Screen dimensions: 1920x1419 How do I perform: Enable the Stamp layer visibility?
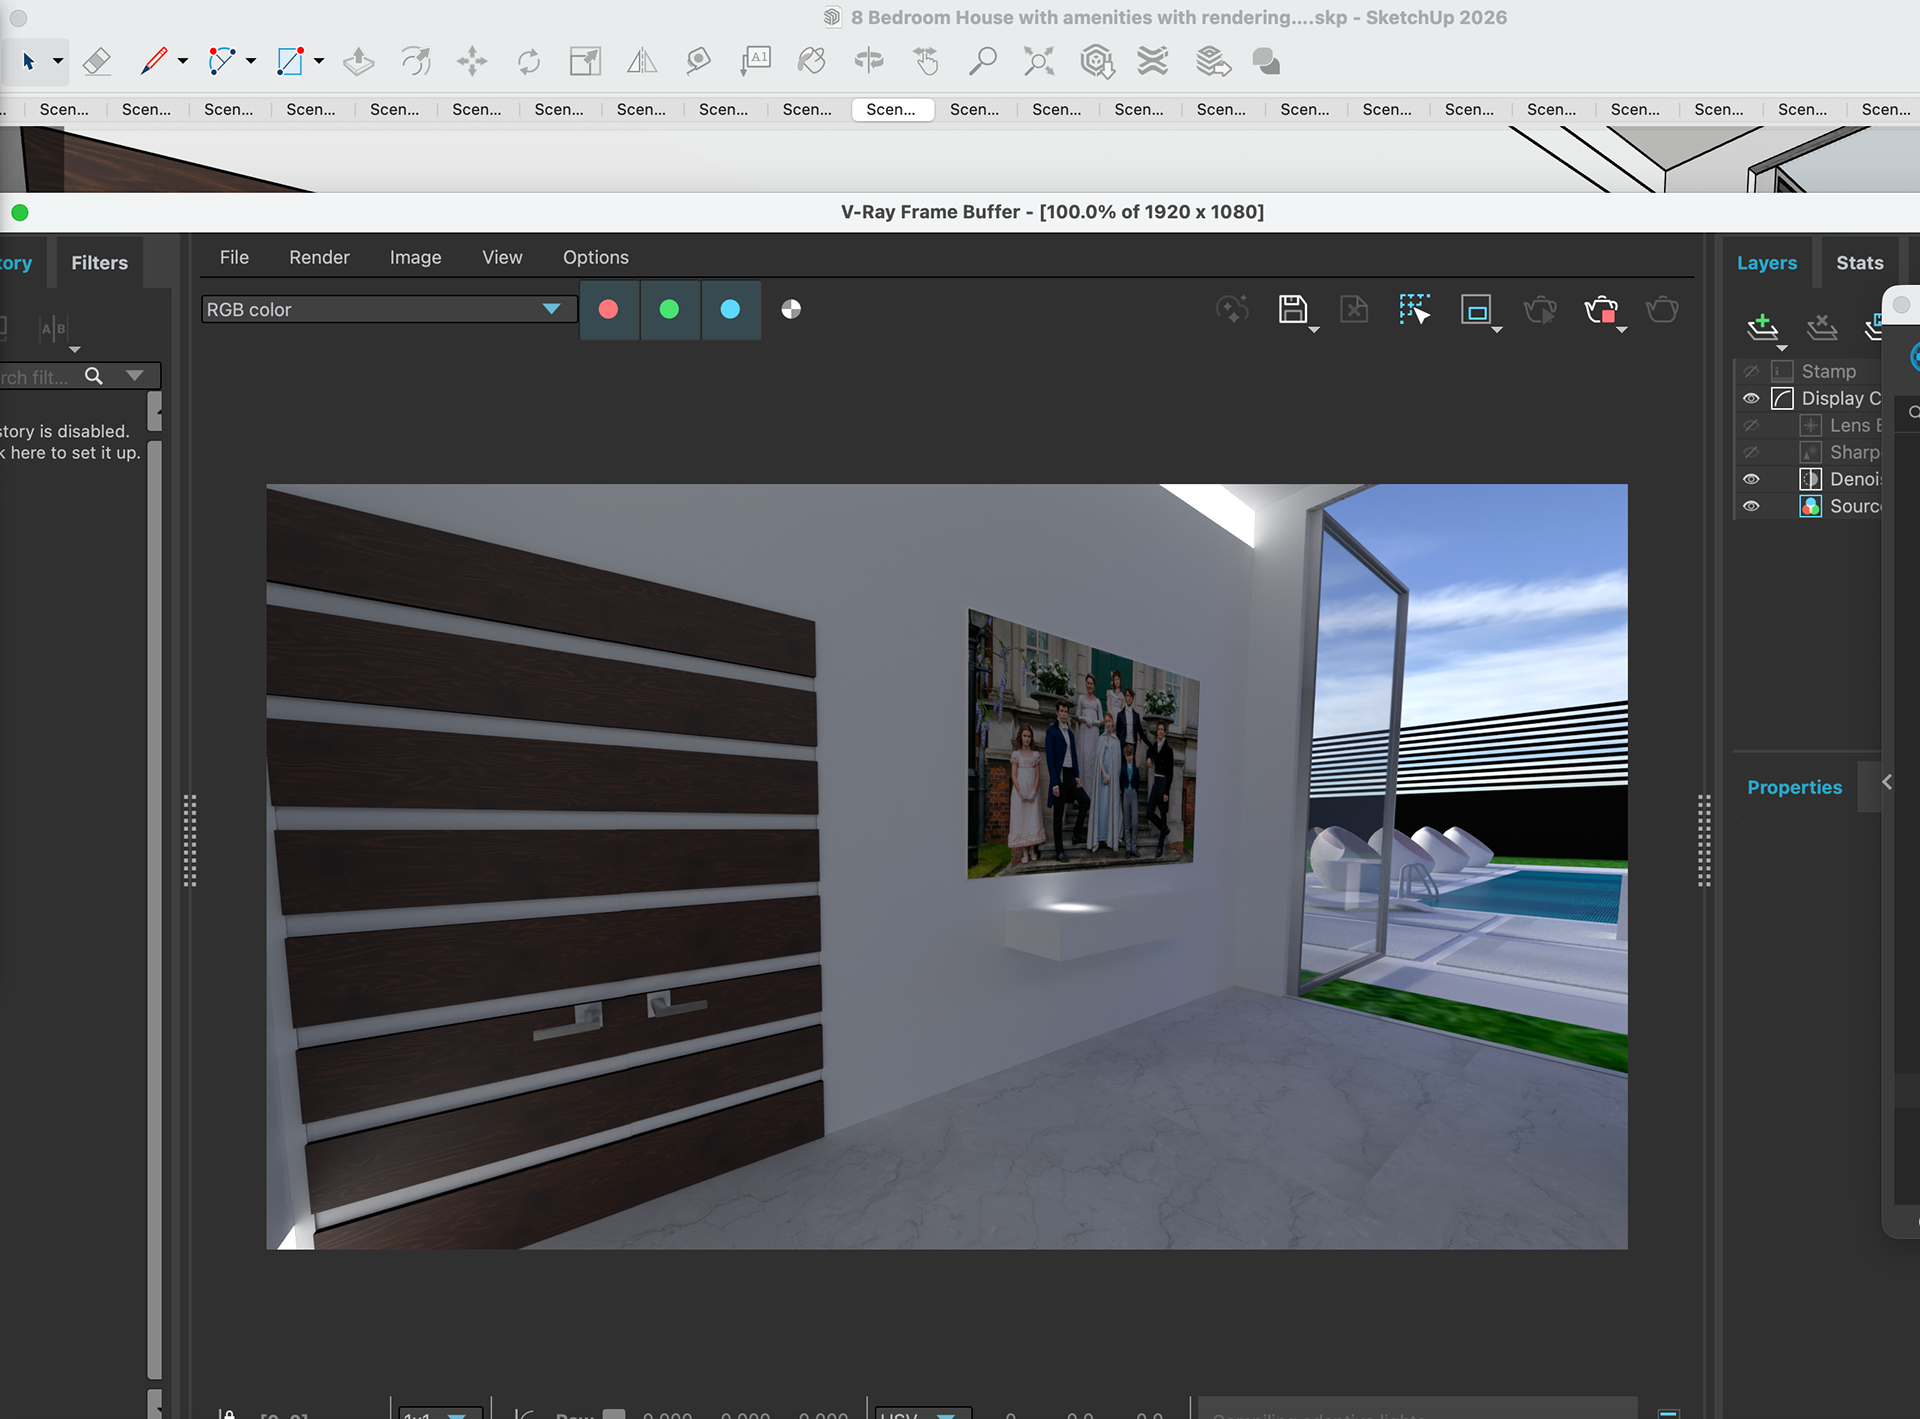1751,371
